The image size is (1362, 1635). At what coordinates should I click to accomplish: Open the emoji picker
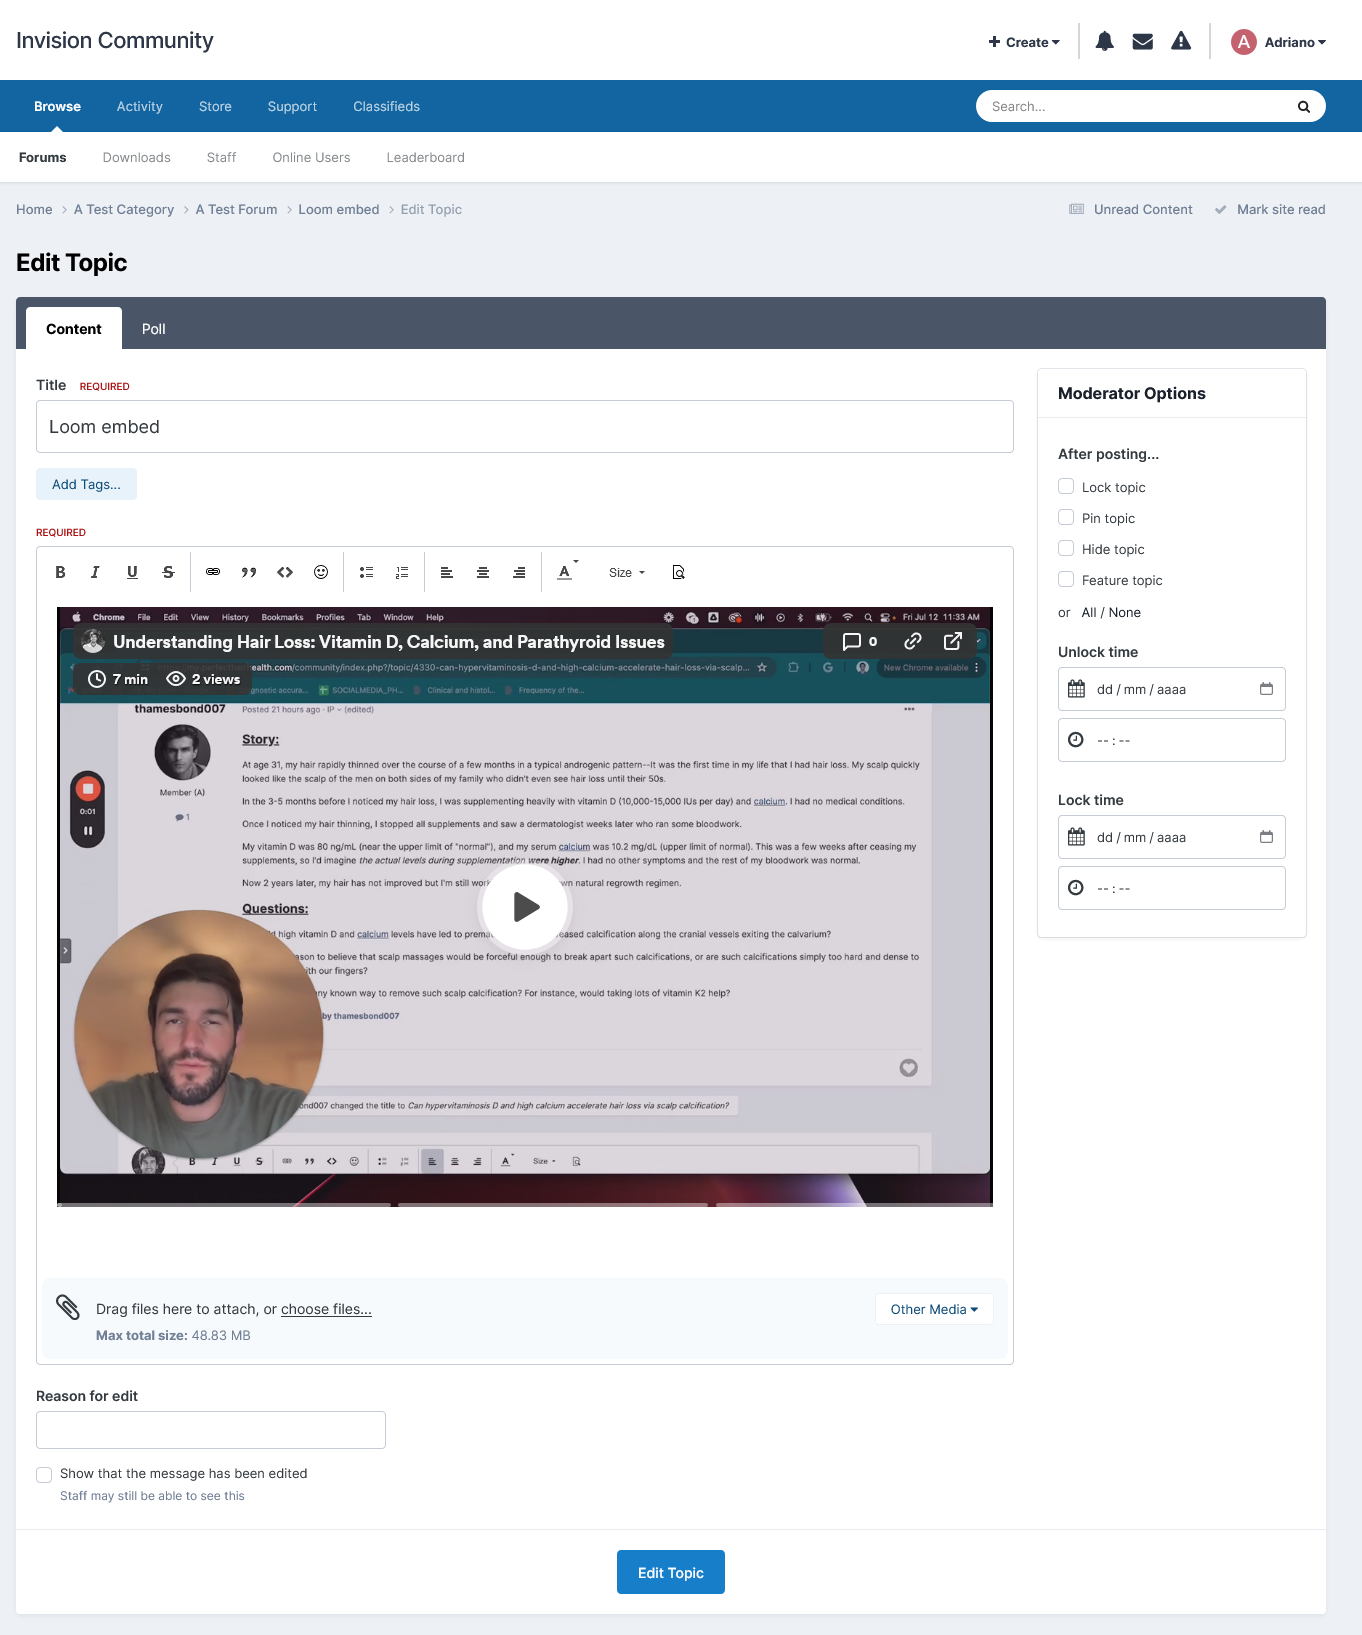click(x=321, y=572)
